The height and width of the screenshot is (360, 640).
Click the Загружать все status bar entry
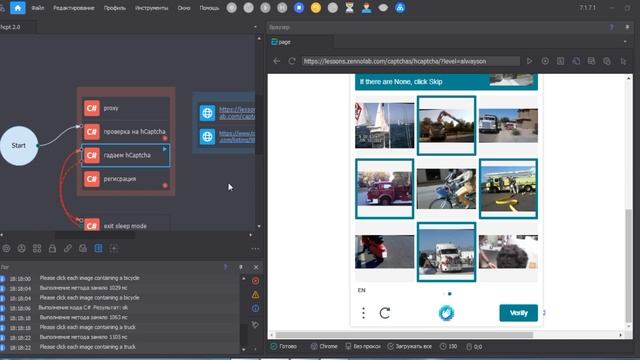click(x=409, y=347)
